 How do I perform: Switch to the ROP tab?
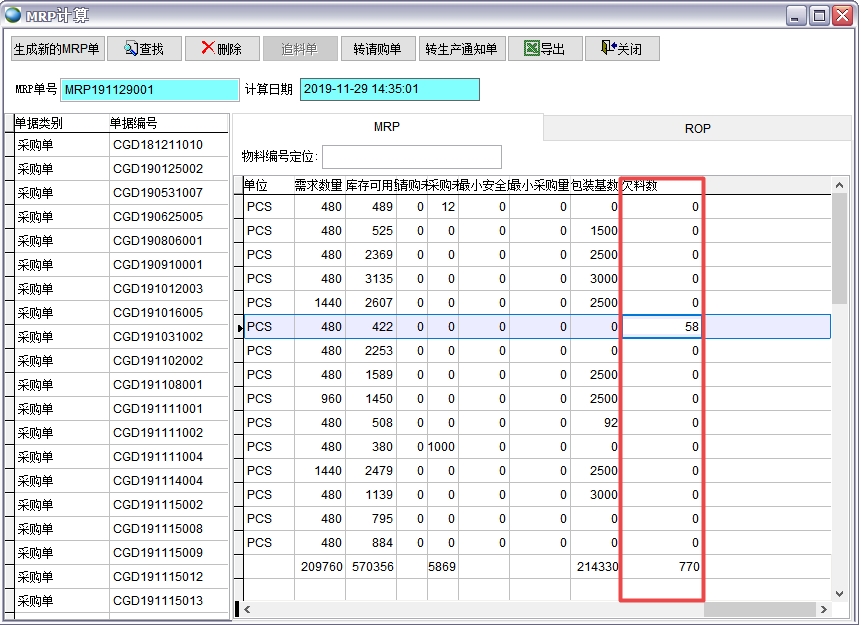coord(697,127)
